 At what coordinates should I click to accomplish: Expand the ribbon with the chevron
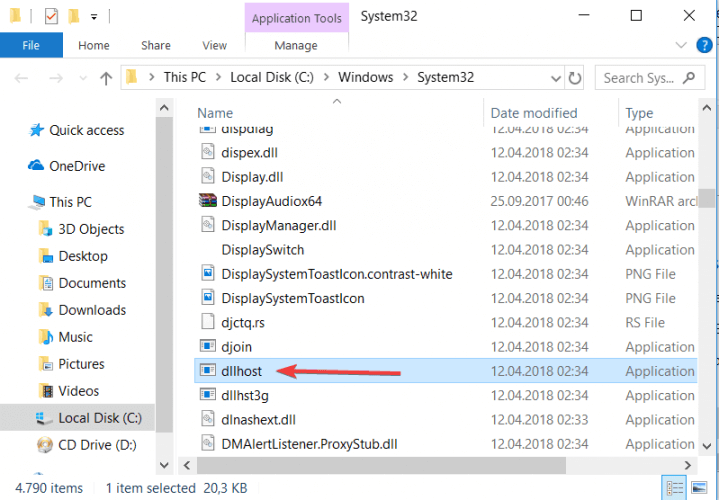point(681,45)
